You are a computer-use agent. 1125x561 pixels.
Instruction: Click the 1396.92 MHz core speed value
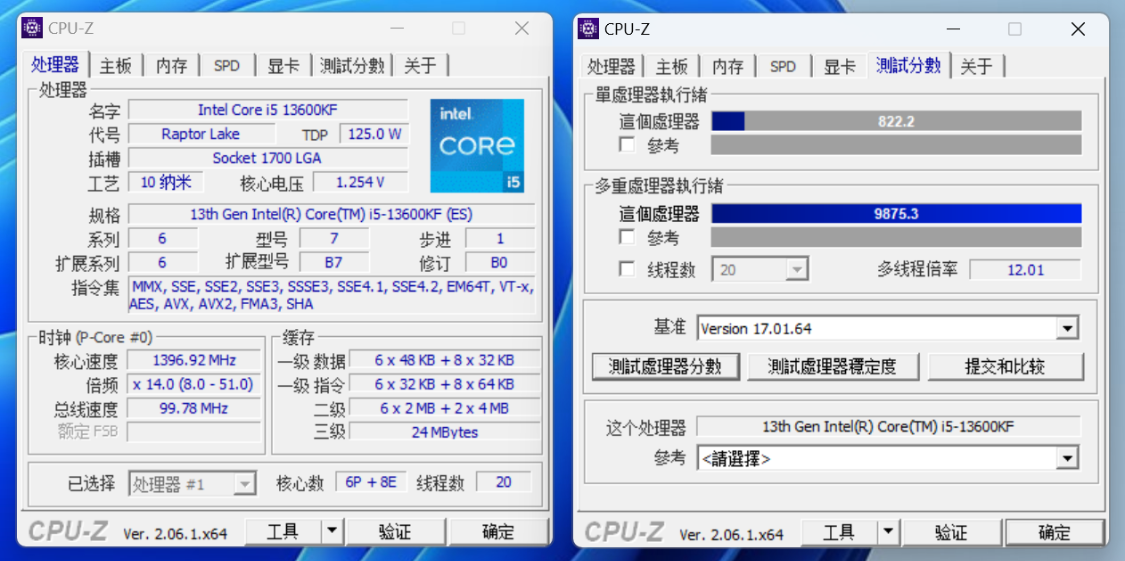click(194, 359)
